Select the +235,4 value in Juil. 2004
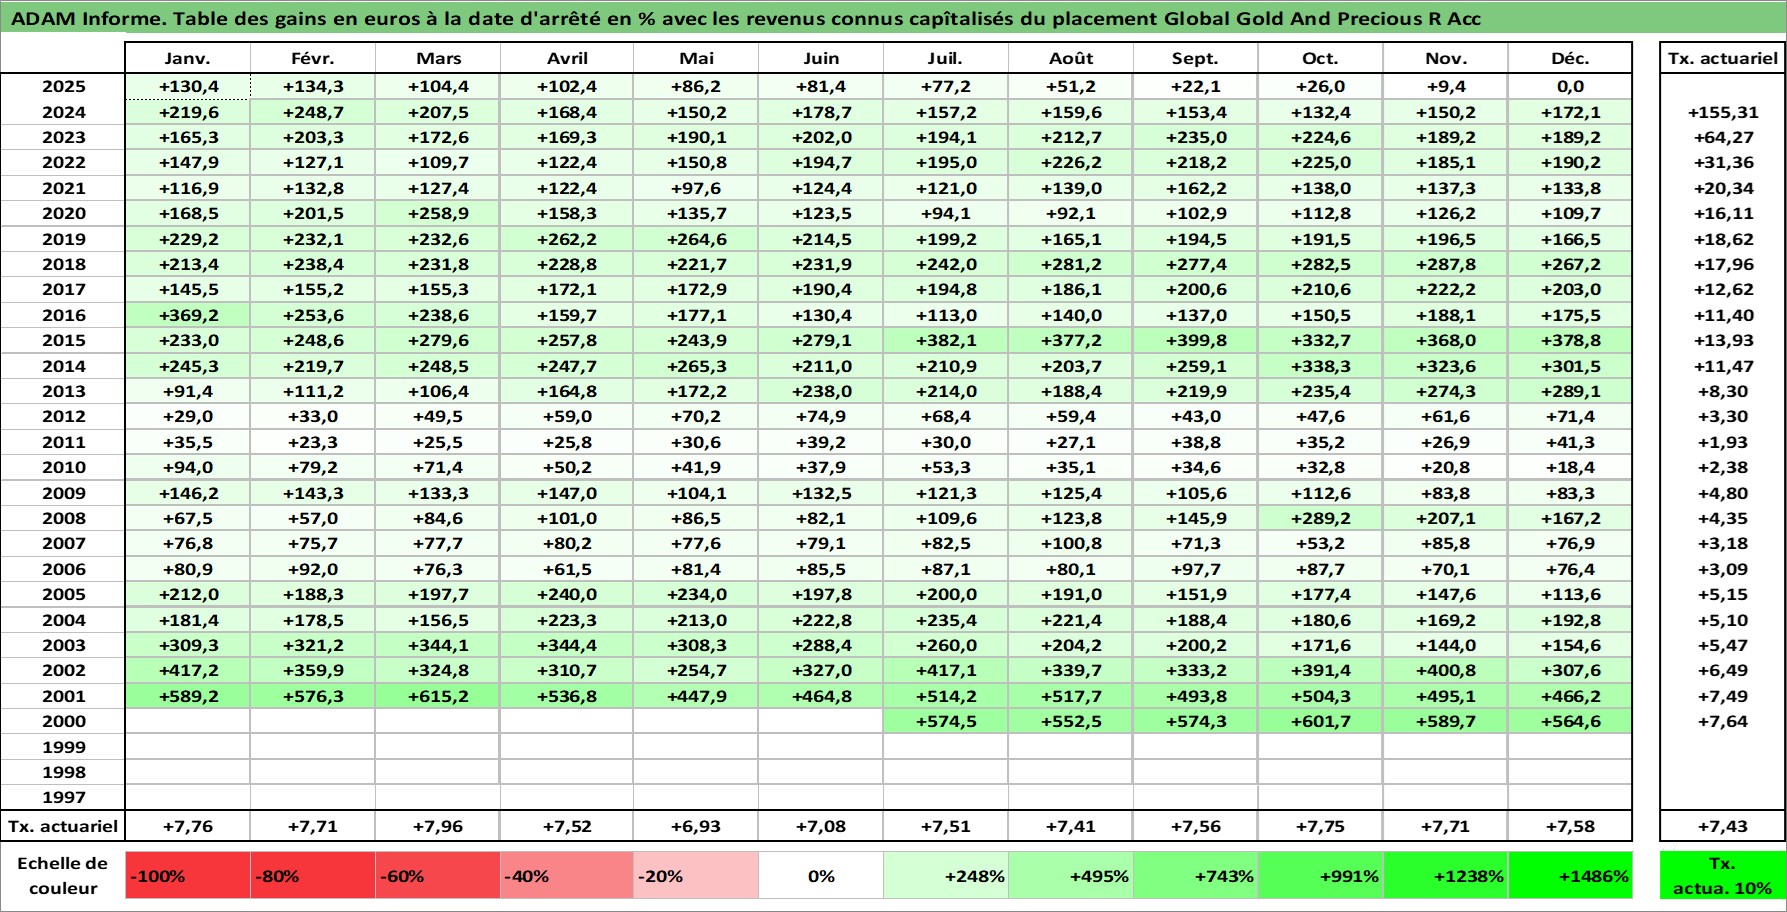The width and height of the screenshot is (1787, 912). (x=946, y=620)
